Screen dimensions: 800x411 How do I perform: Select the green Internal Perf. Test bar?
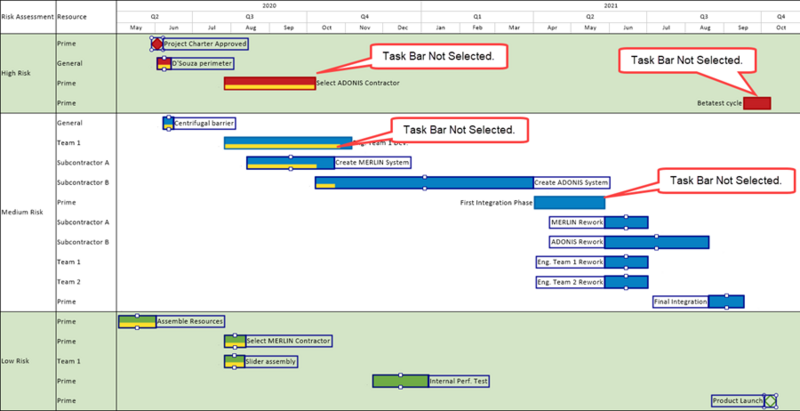click(x=401, y=381)
